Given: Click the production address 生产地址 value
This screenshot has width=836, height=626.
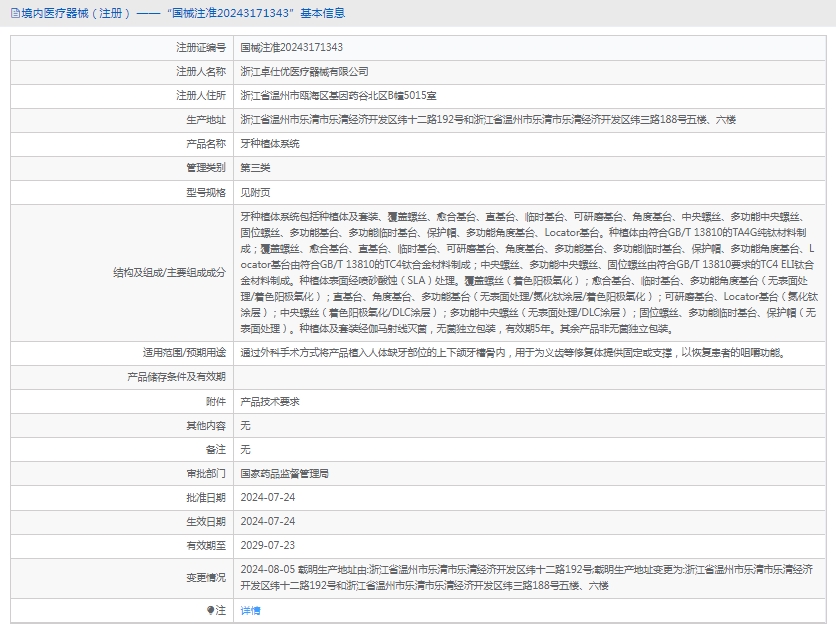Looking at the screenshot, I should pyautogui.click(x=487, y=119).
